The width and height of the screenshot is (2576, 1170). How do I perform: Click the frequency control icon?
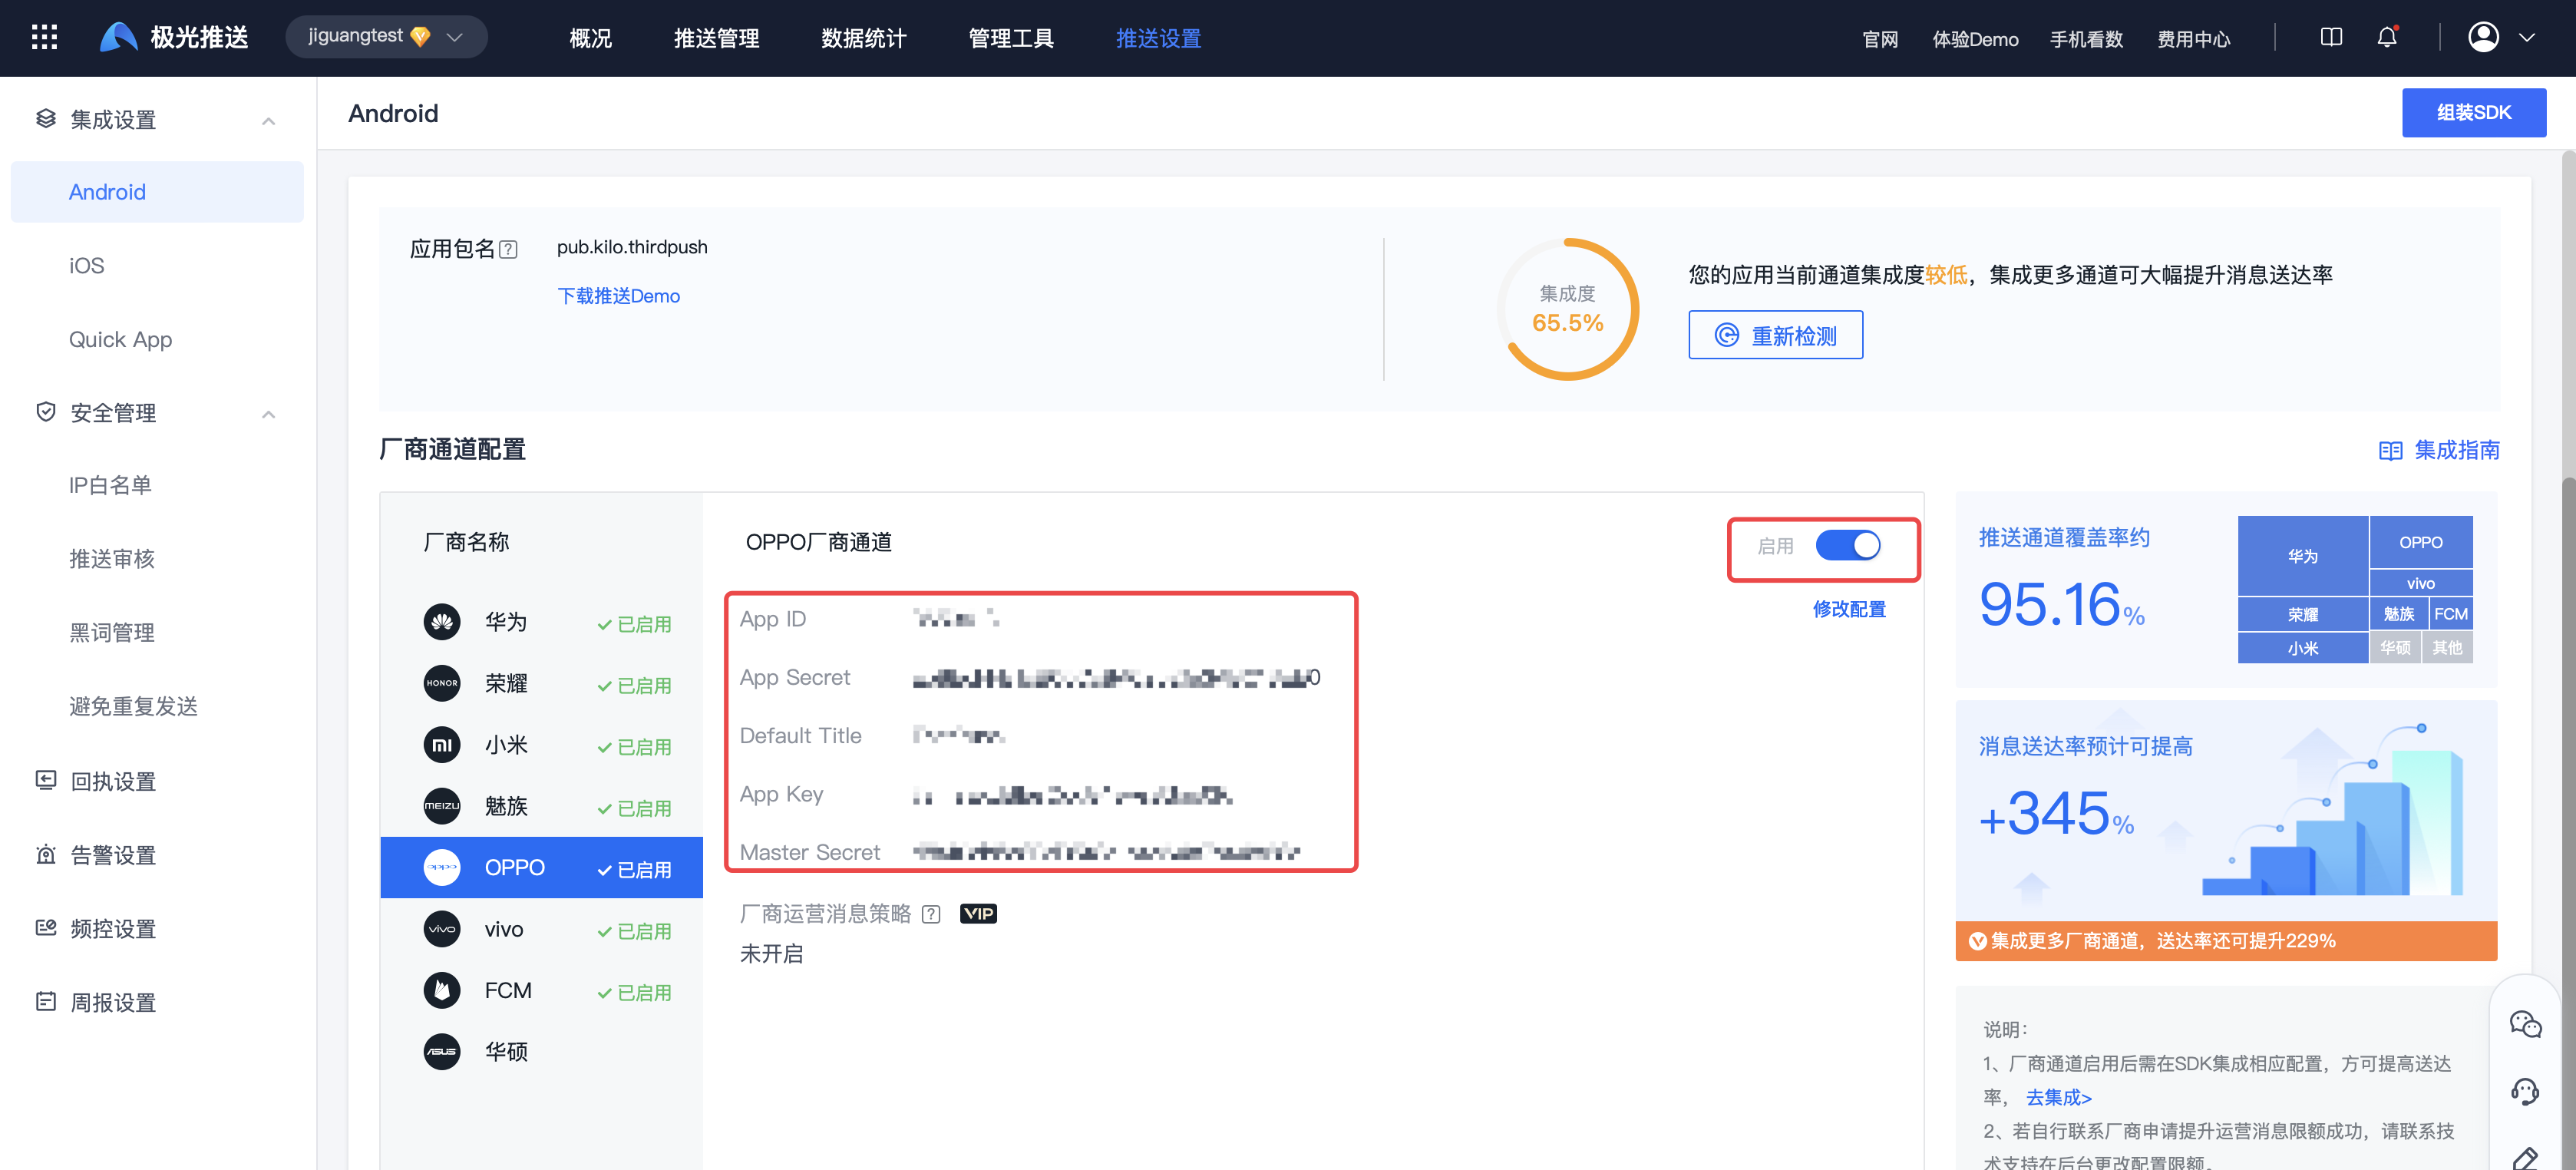pos(46,928)
